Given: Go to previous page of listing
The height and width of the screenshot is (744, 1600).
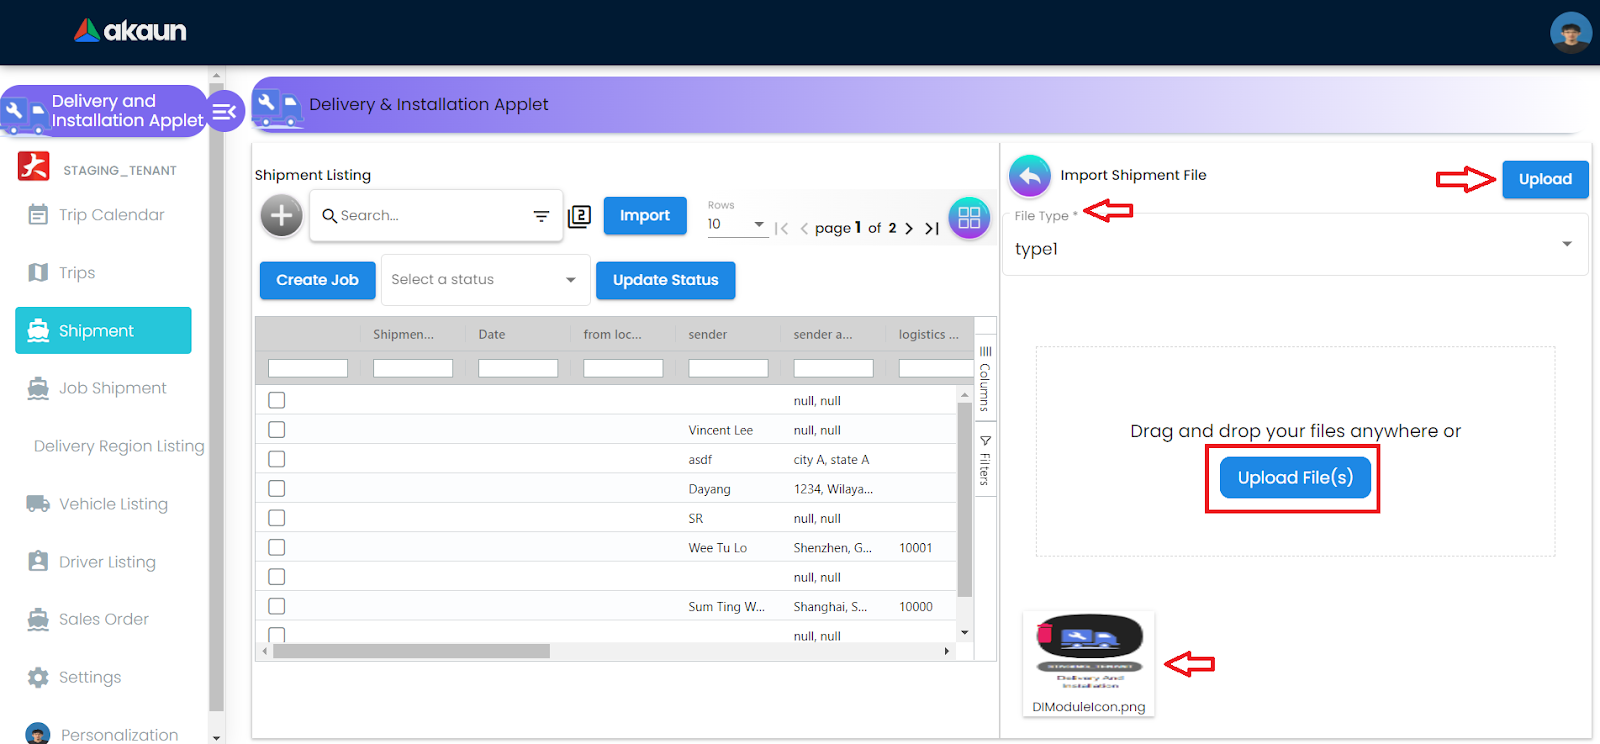Looking at the screenshot, I should (804, 229).
